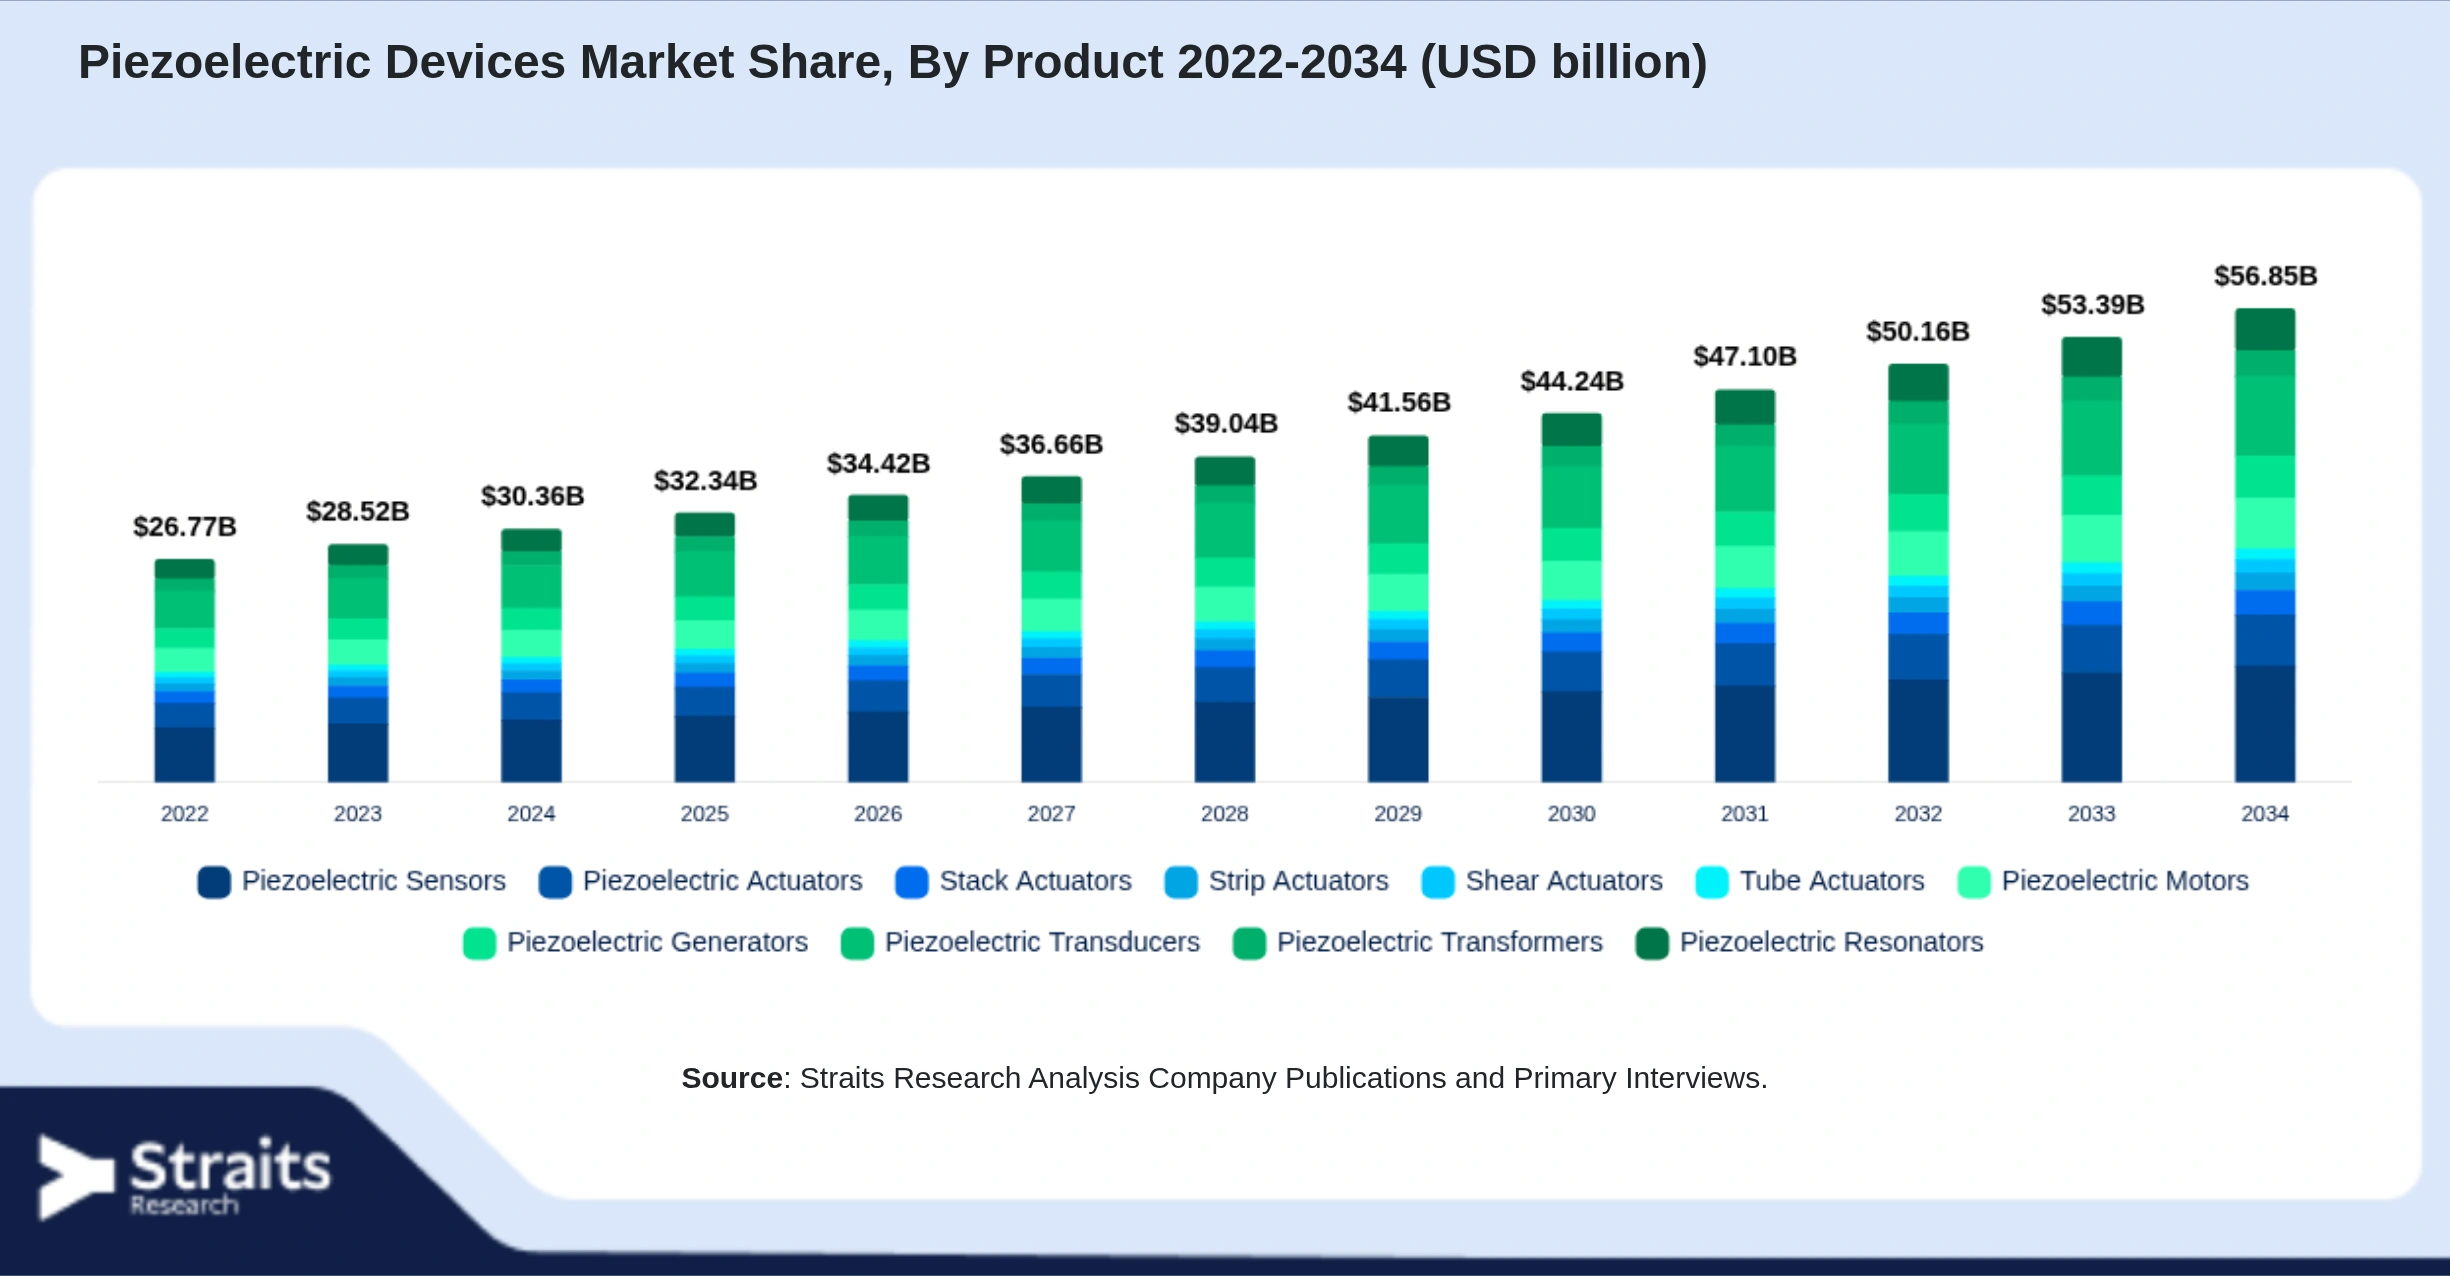
Task: Select the Piezoelectric Generators legend label
Action: (x=657, y=942)
